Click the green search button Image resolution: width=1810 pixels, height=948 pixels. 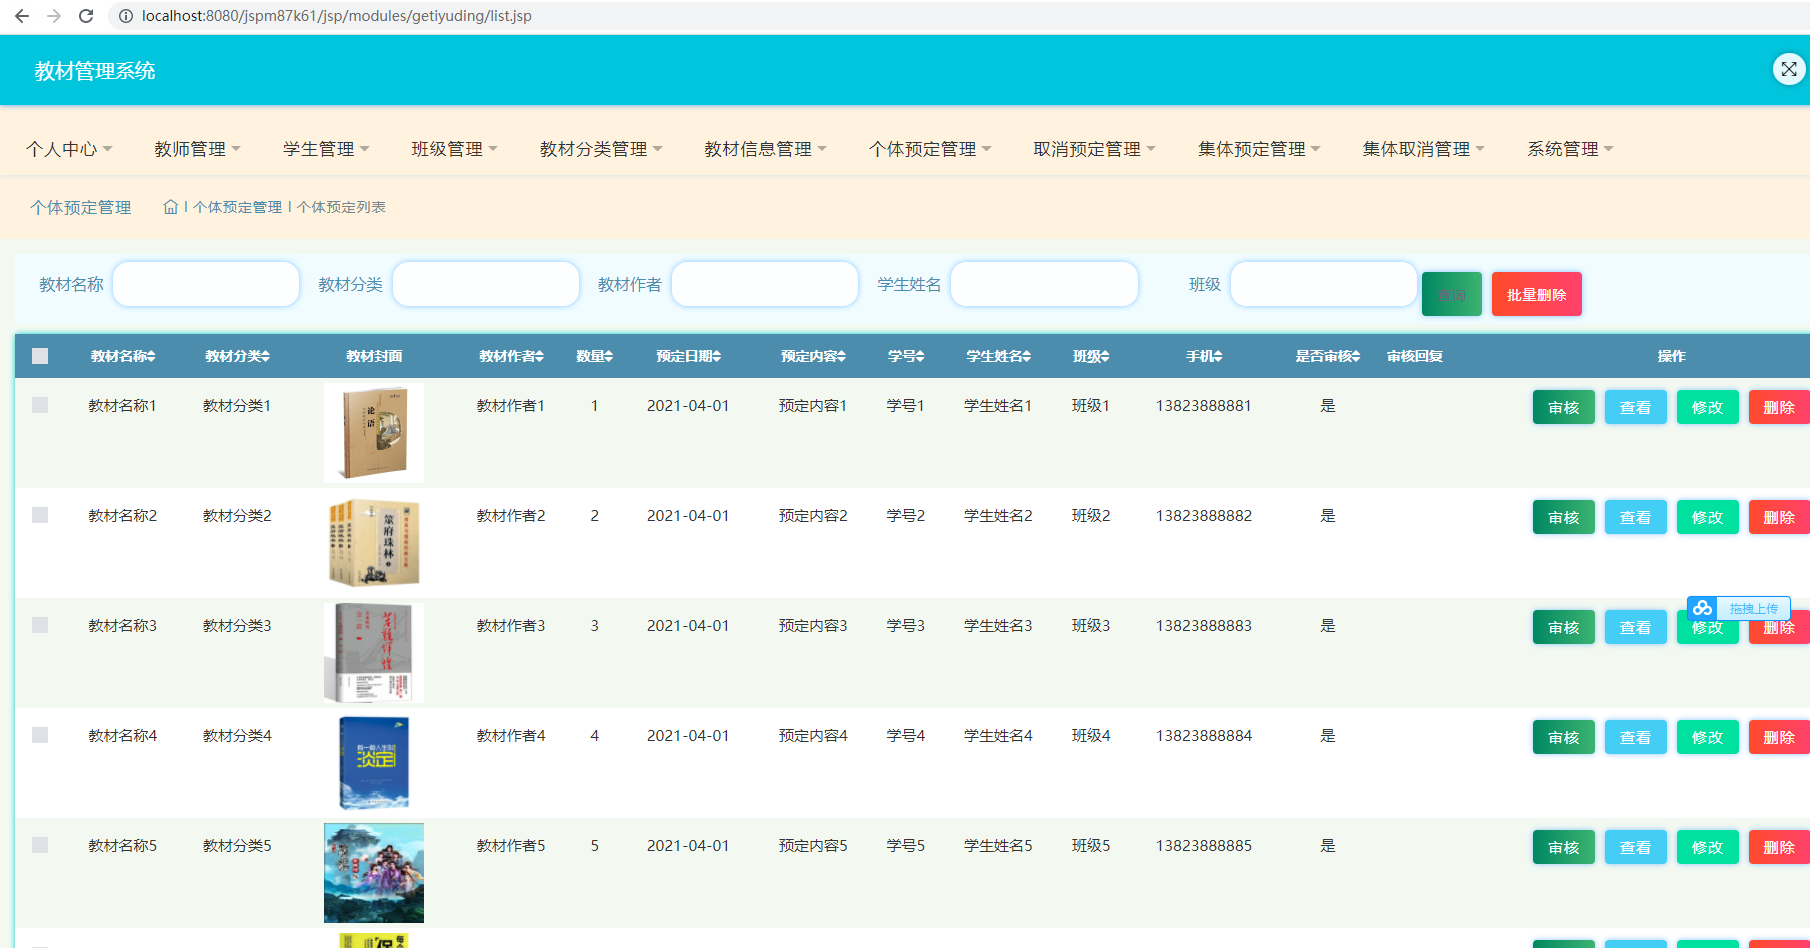(1452, 294)
